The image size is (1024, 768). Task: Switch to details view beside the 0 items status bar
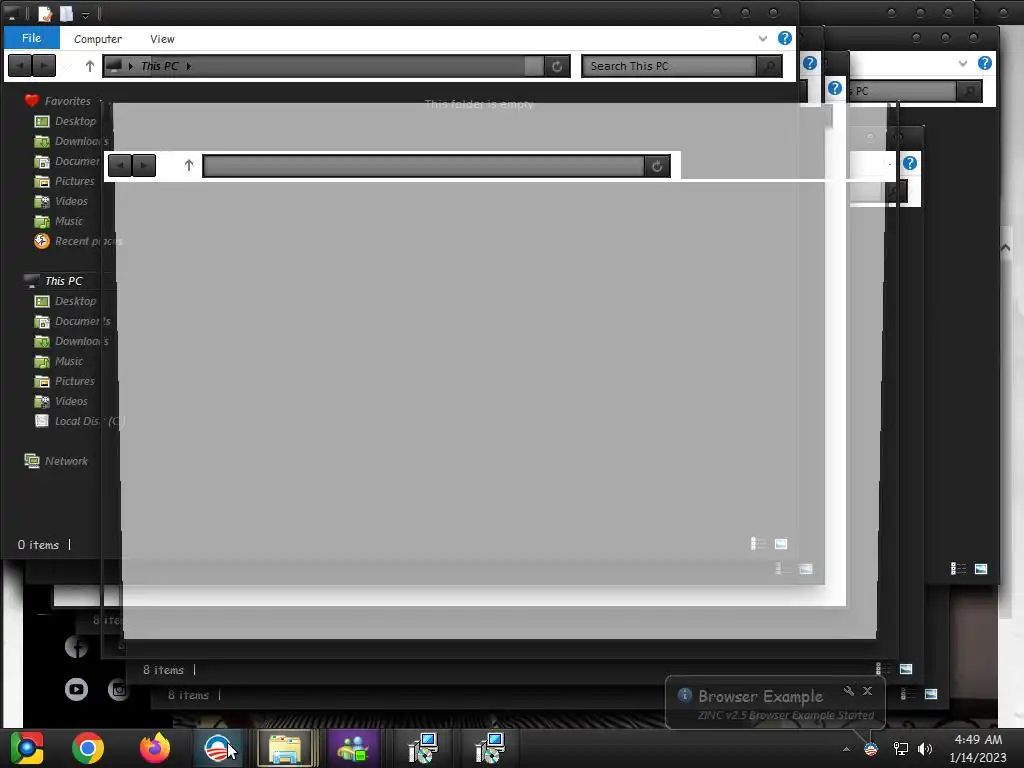pyautogui.click(x=758, y=543)
